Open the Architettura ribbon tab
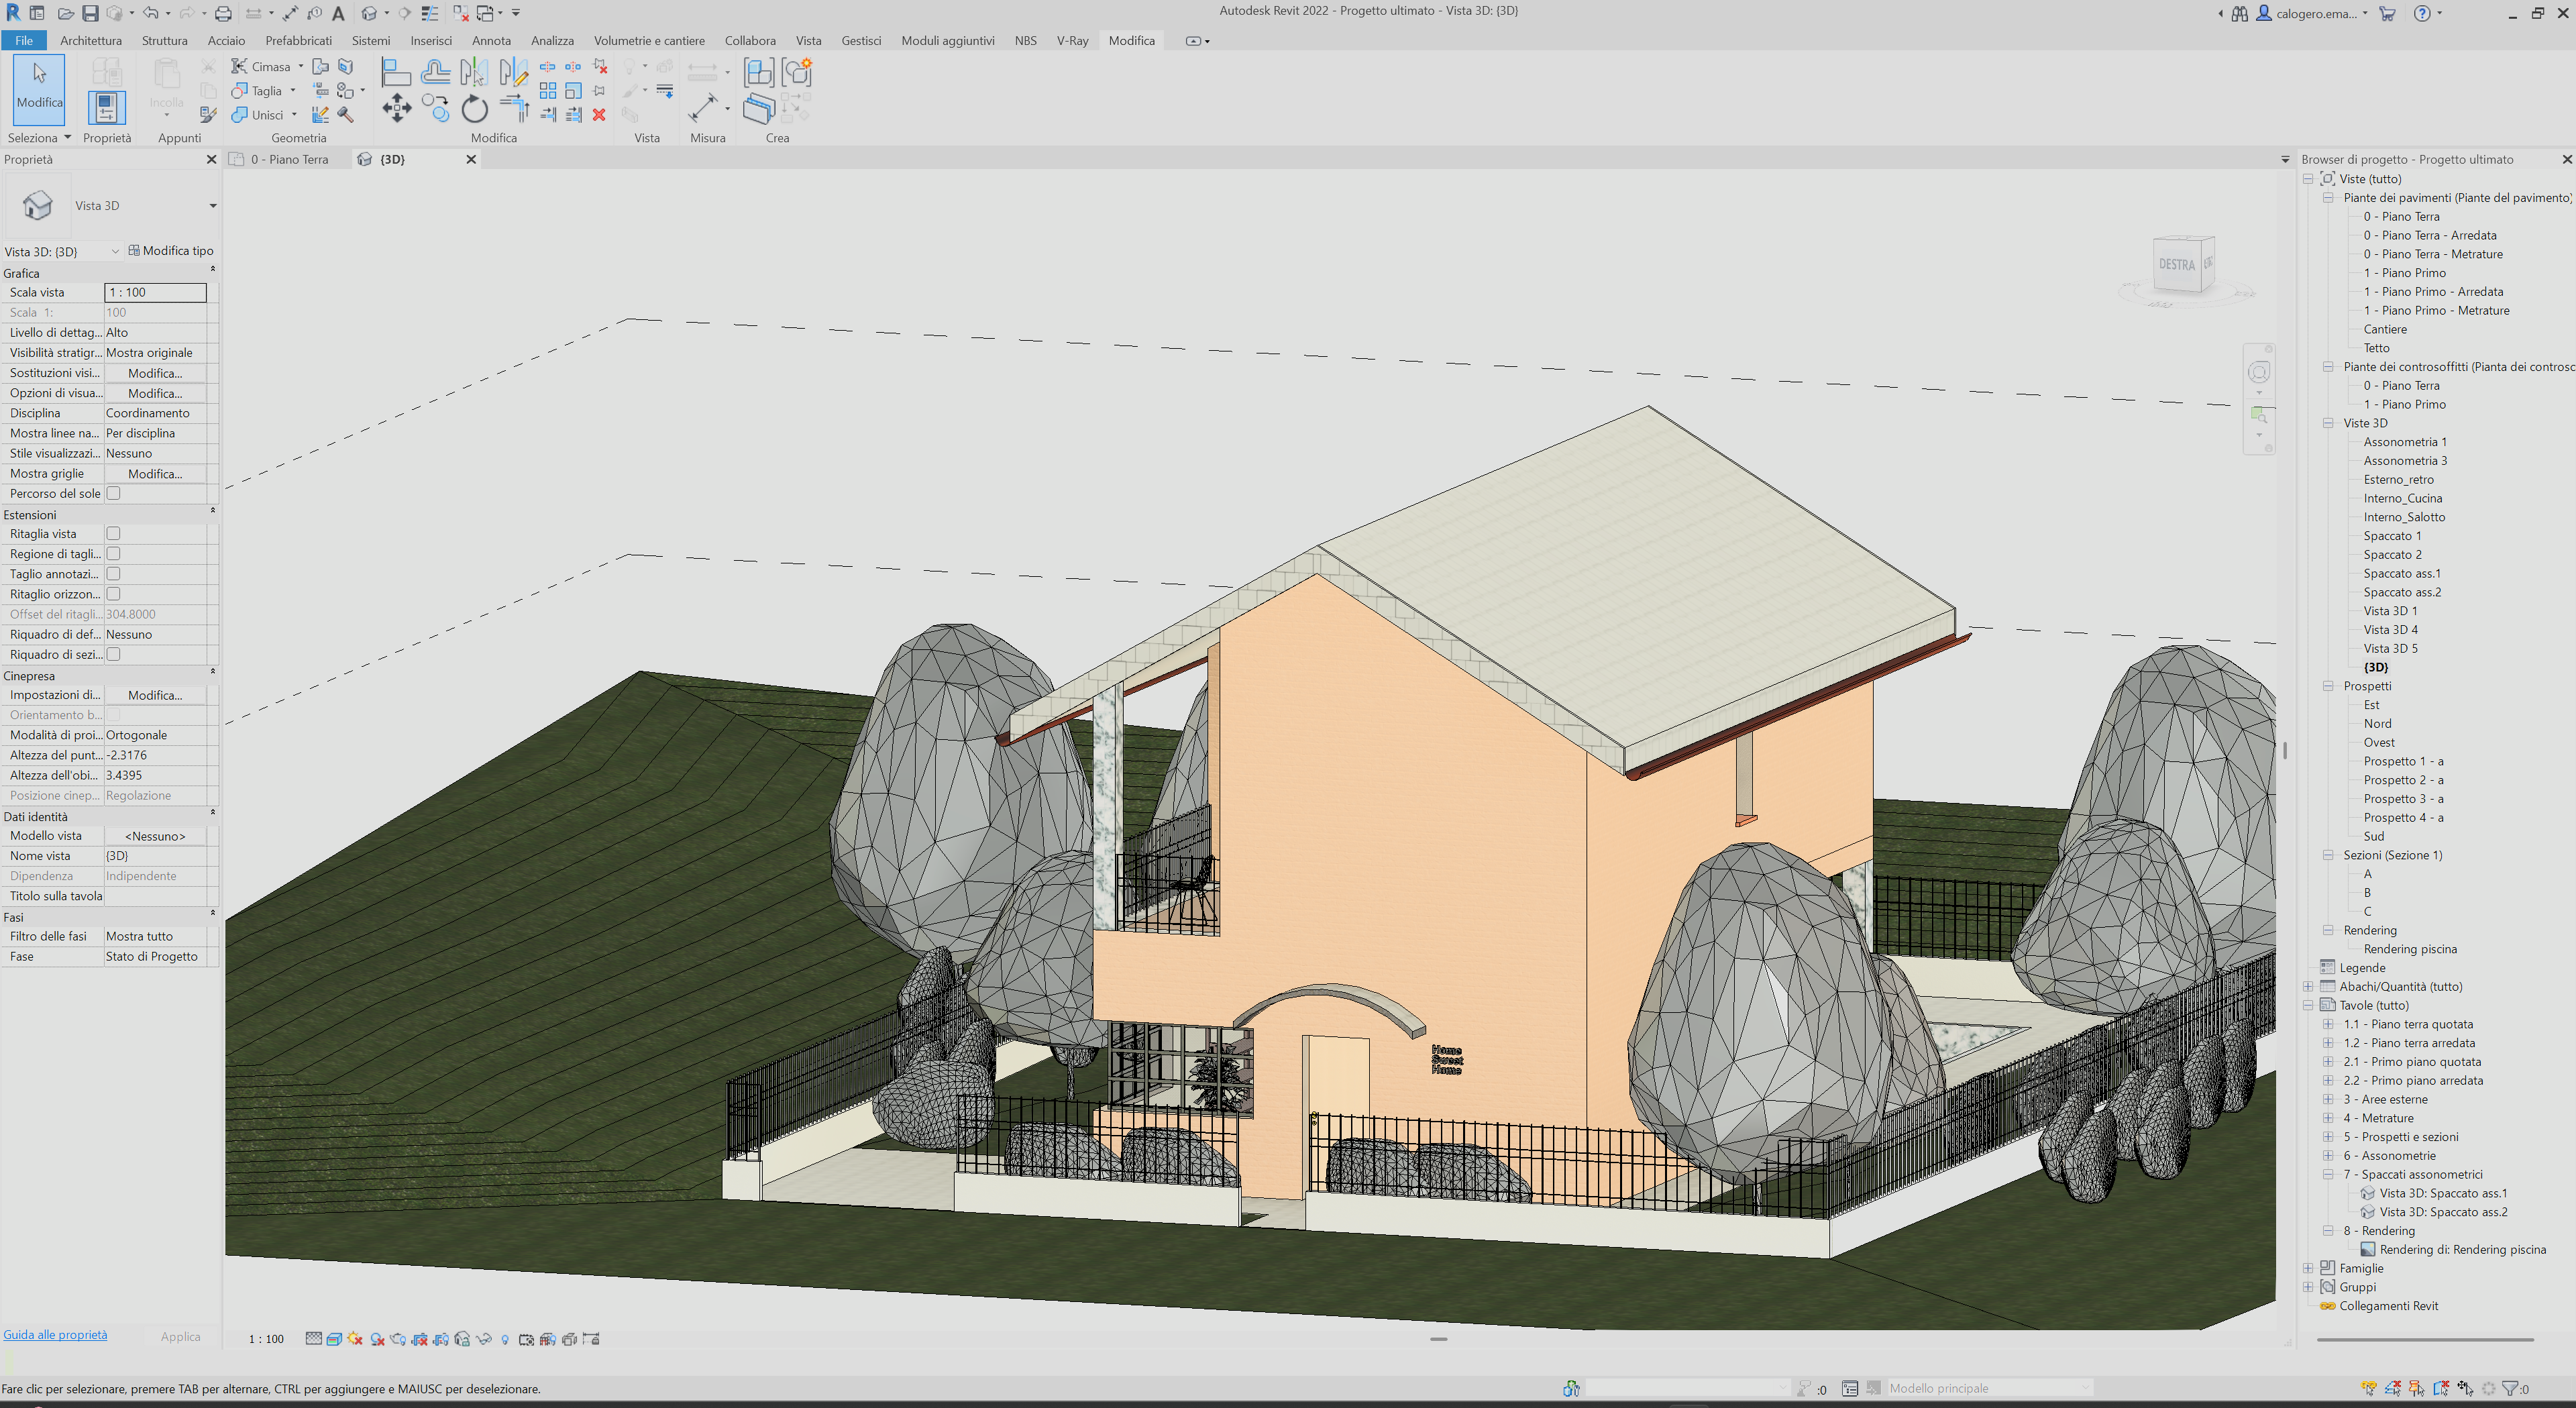 pyautogui.click(x=90, y=41)
